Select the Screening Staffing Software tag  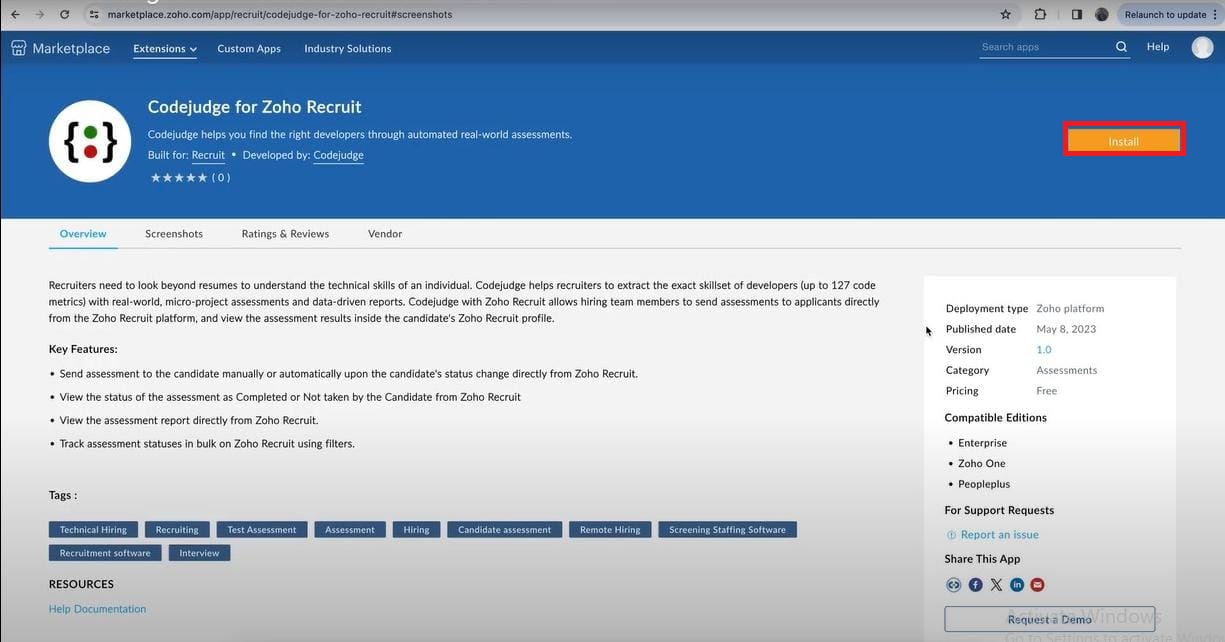pyautogui.click(x=727, y=530)
